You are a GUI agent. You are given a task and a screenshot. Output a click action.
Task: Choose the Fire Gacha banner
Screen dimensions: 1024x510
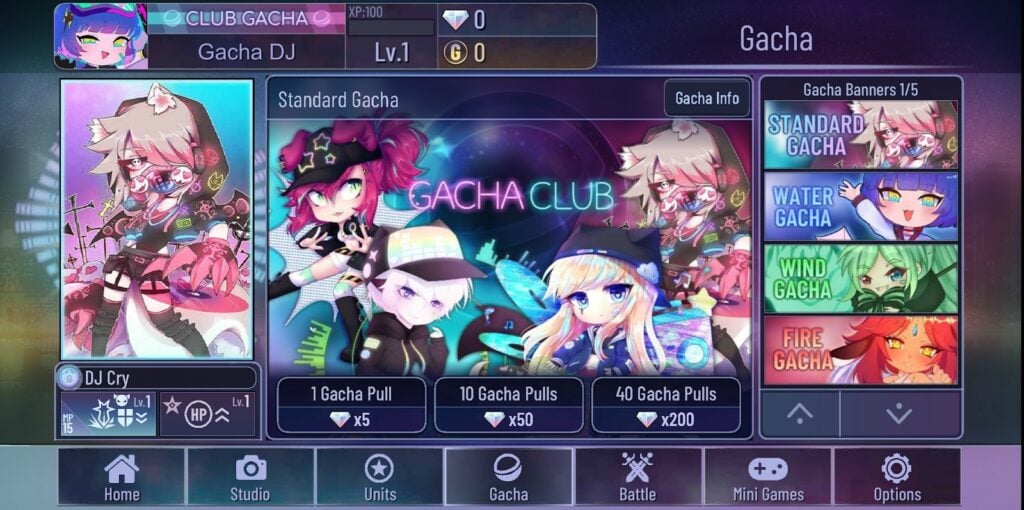click(x=861, y=350)
